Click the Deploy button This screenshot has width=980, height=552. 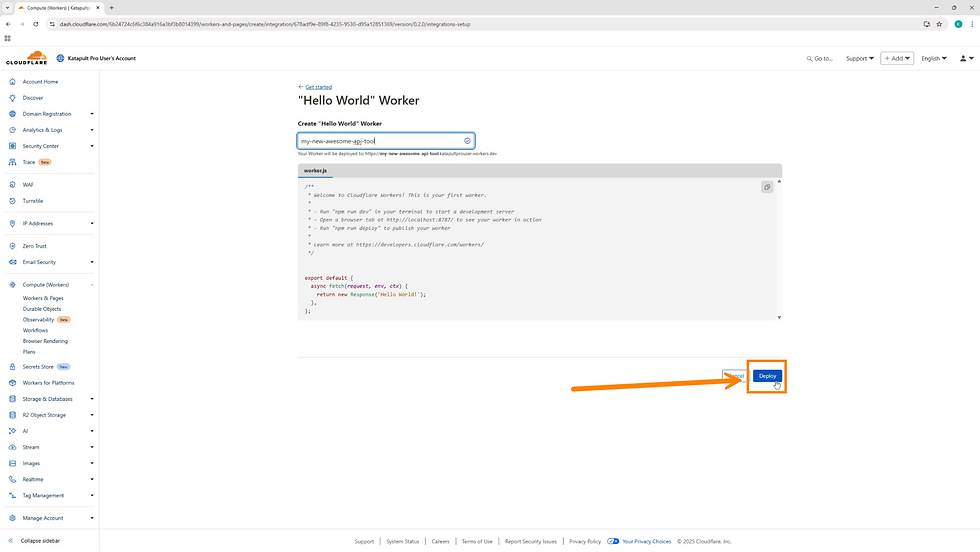tap(767, 376)
